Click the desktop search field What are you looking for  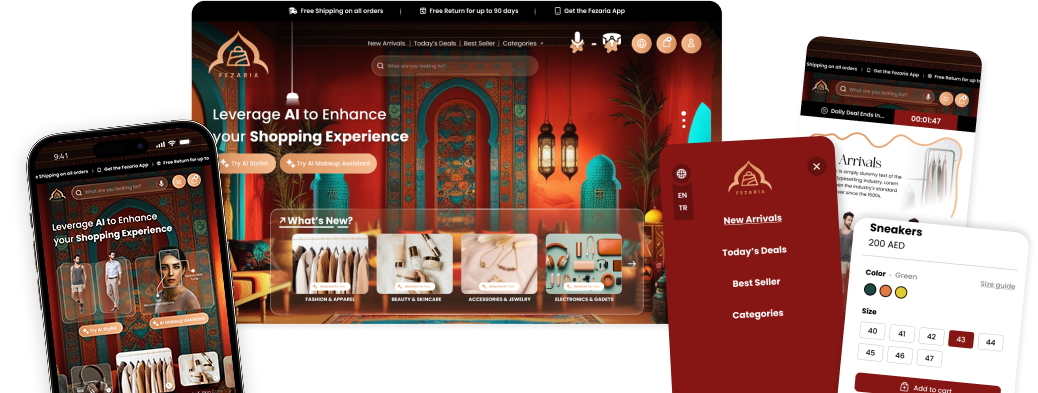tap(455, 66)
